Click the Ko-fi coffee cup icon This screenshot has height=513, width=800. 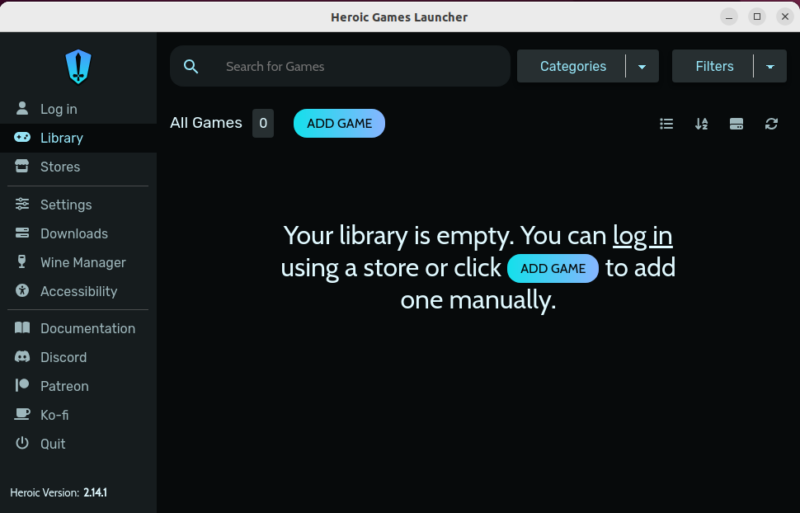point(22,414)
